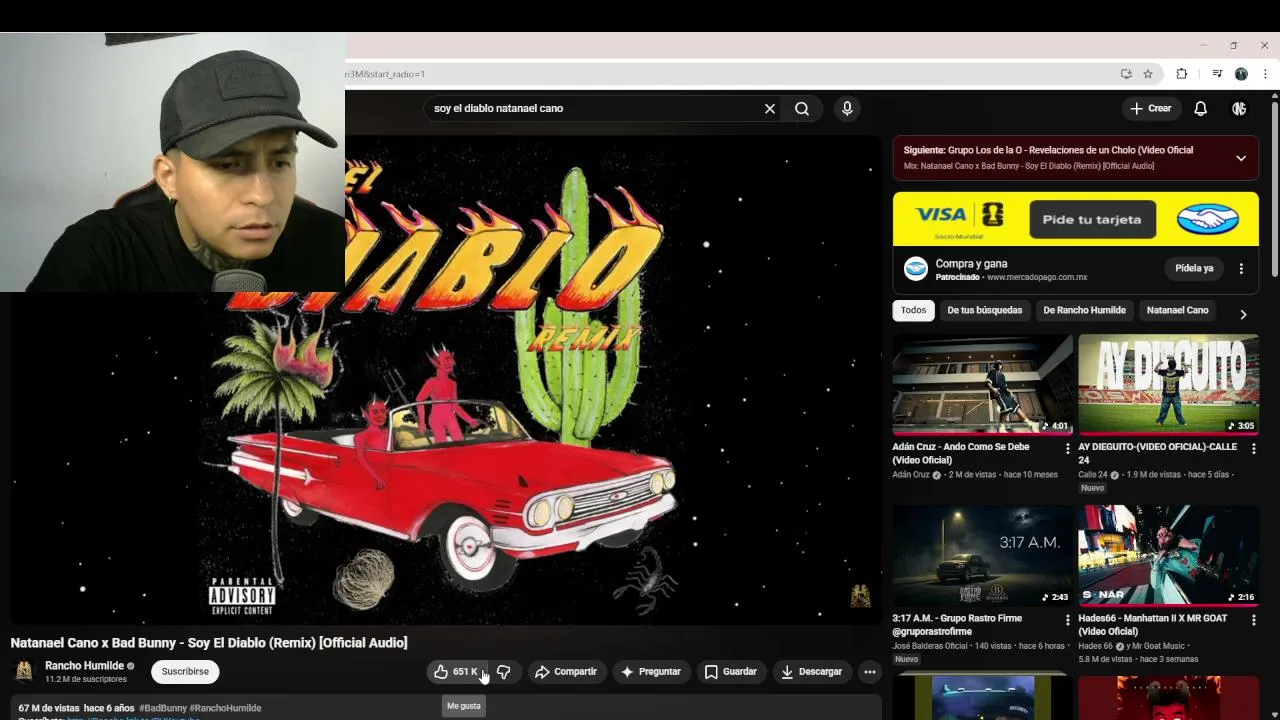Open menu for AY DIEGUITO video
Image resolution: width=1280 pixels, height=720 pixels.
click(1253, 449)
